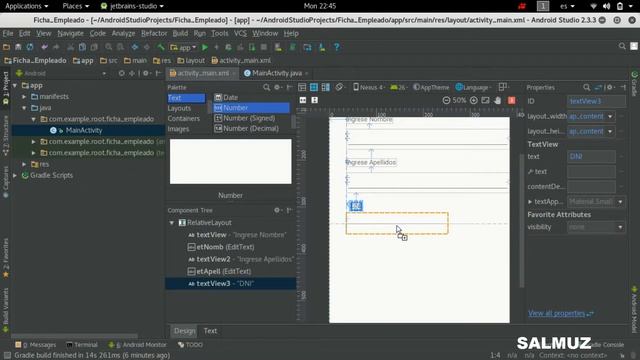Click the text attribute field showing DNI
640x360 pixels.
click(591, 157)
